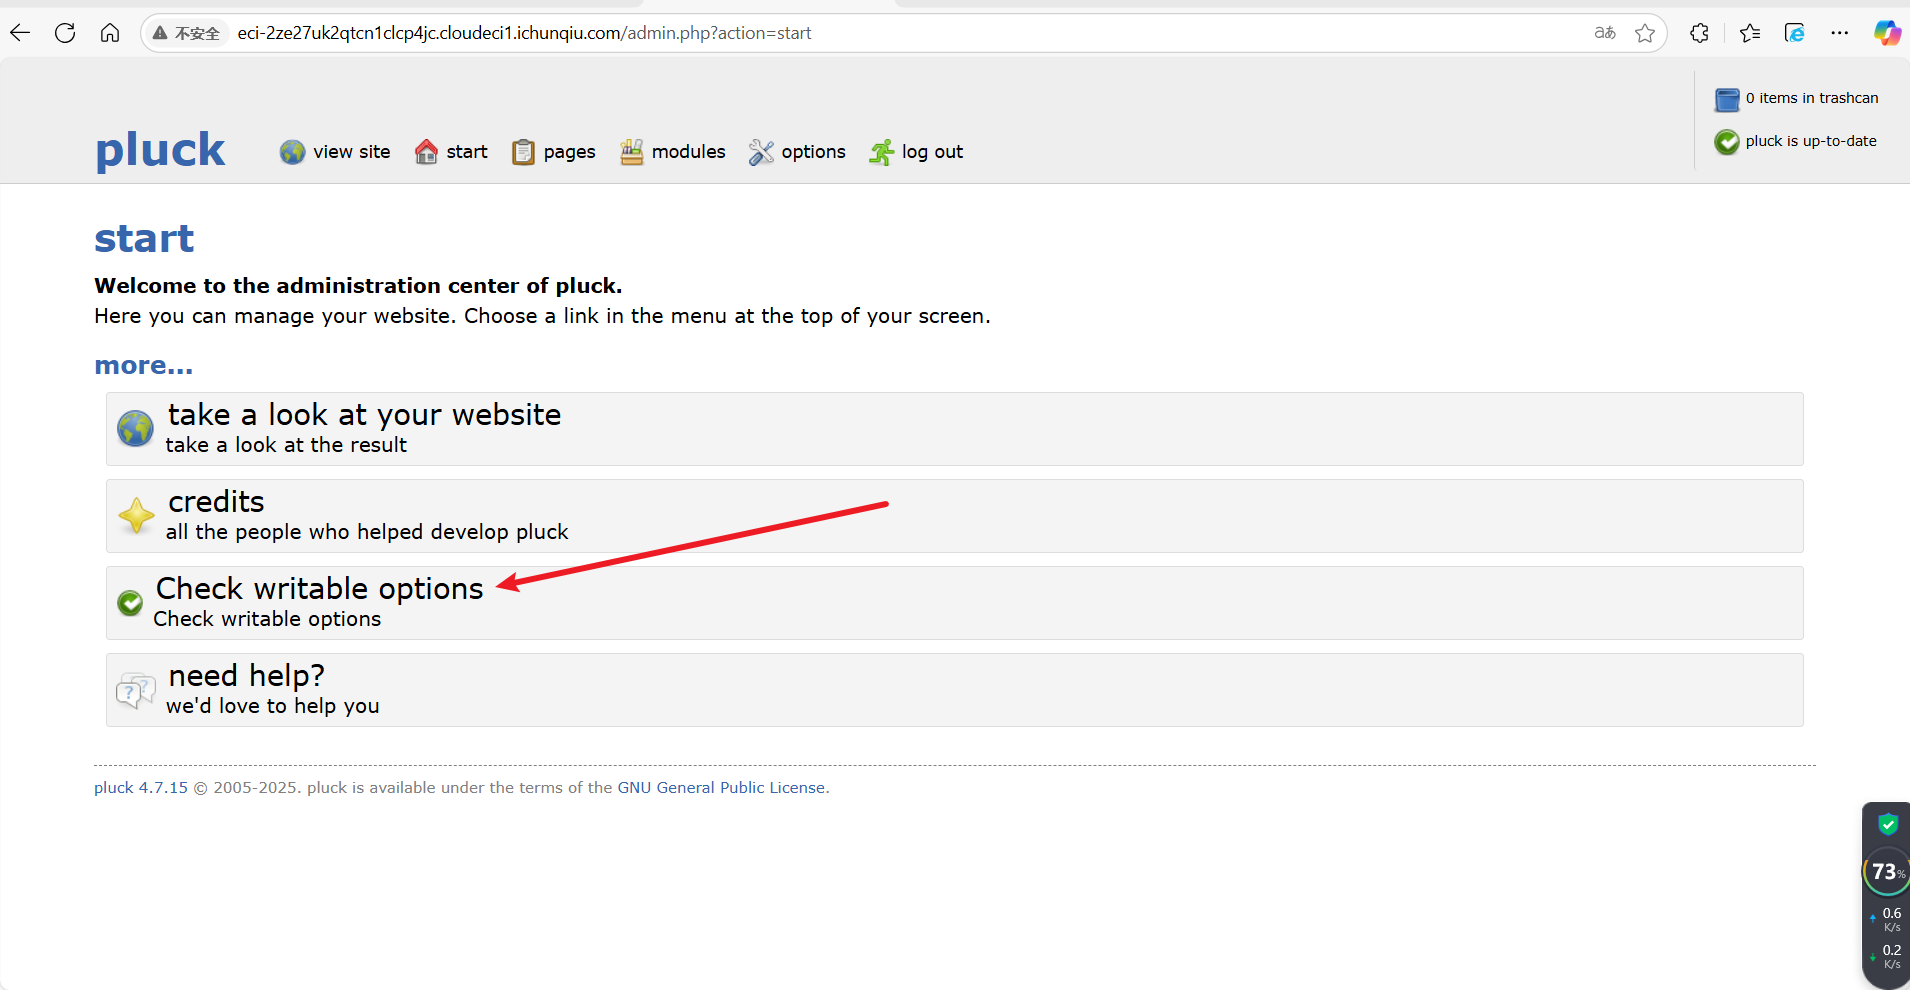Click the pluck is up-to-date text
Viewport: 1910px width, 990px height.
(1811, 141)
